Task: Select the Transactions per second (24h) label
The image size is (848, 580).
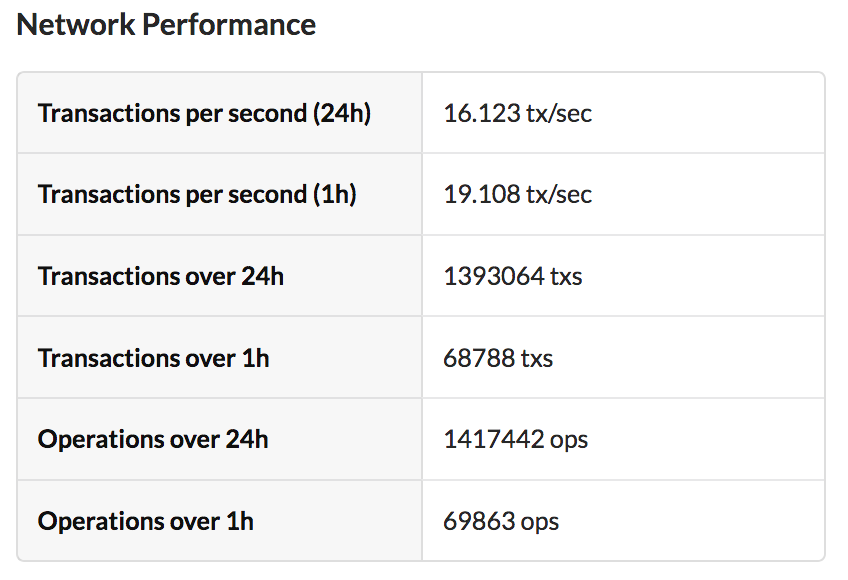Action: click(x=204, y=113)
